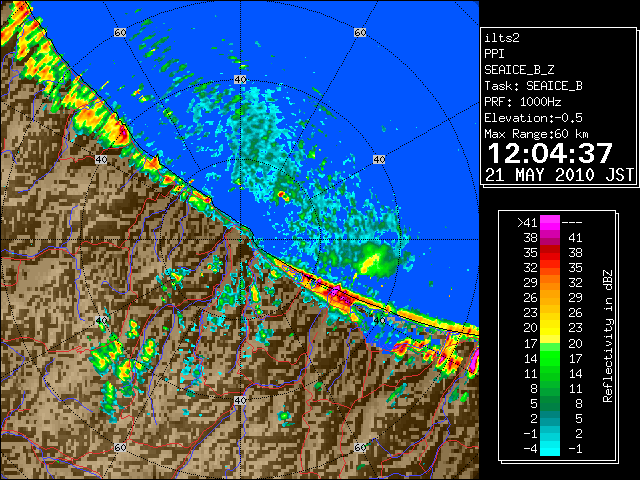Pick the bright green swatch beside legend value 14

coord(550,358)
